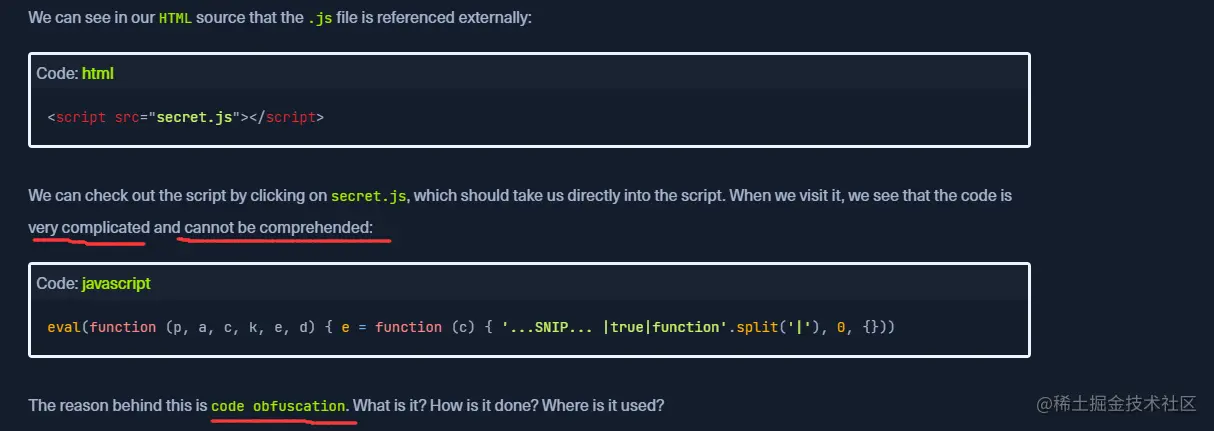Screen dimensions: 1214x431
Task: Click the eval keyword in the JavaScript snippet
Action: point(64,327)
